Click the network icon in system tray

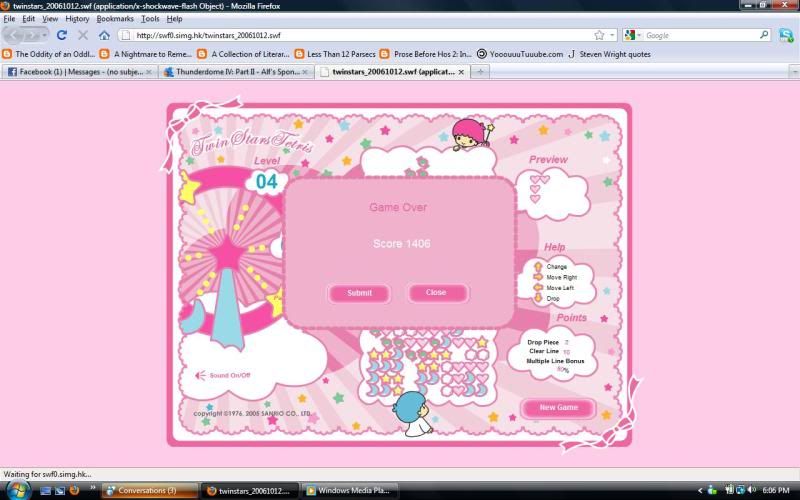741,490
